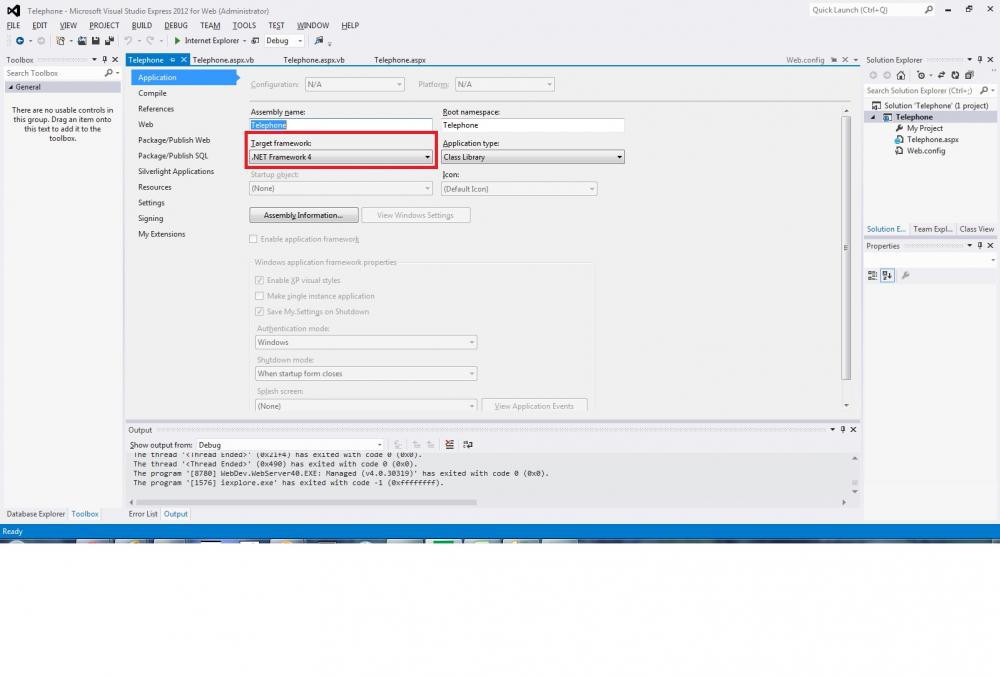This screenshot has width=1000, height=677.
Task: Click the Assembly Information button
Action: pos(303,215)
